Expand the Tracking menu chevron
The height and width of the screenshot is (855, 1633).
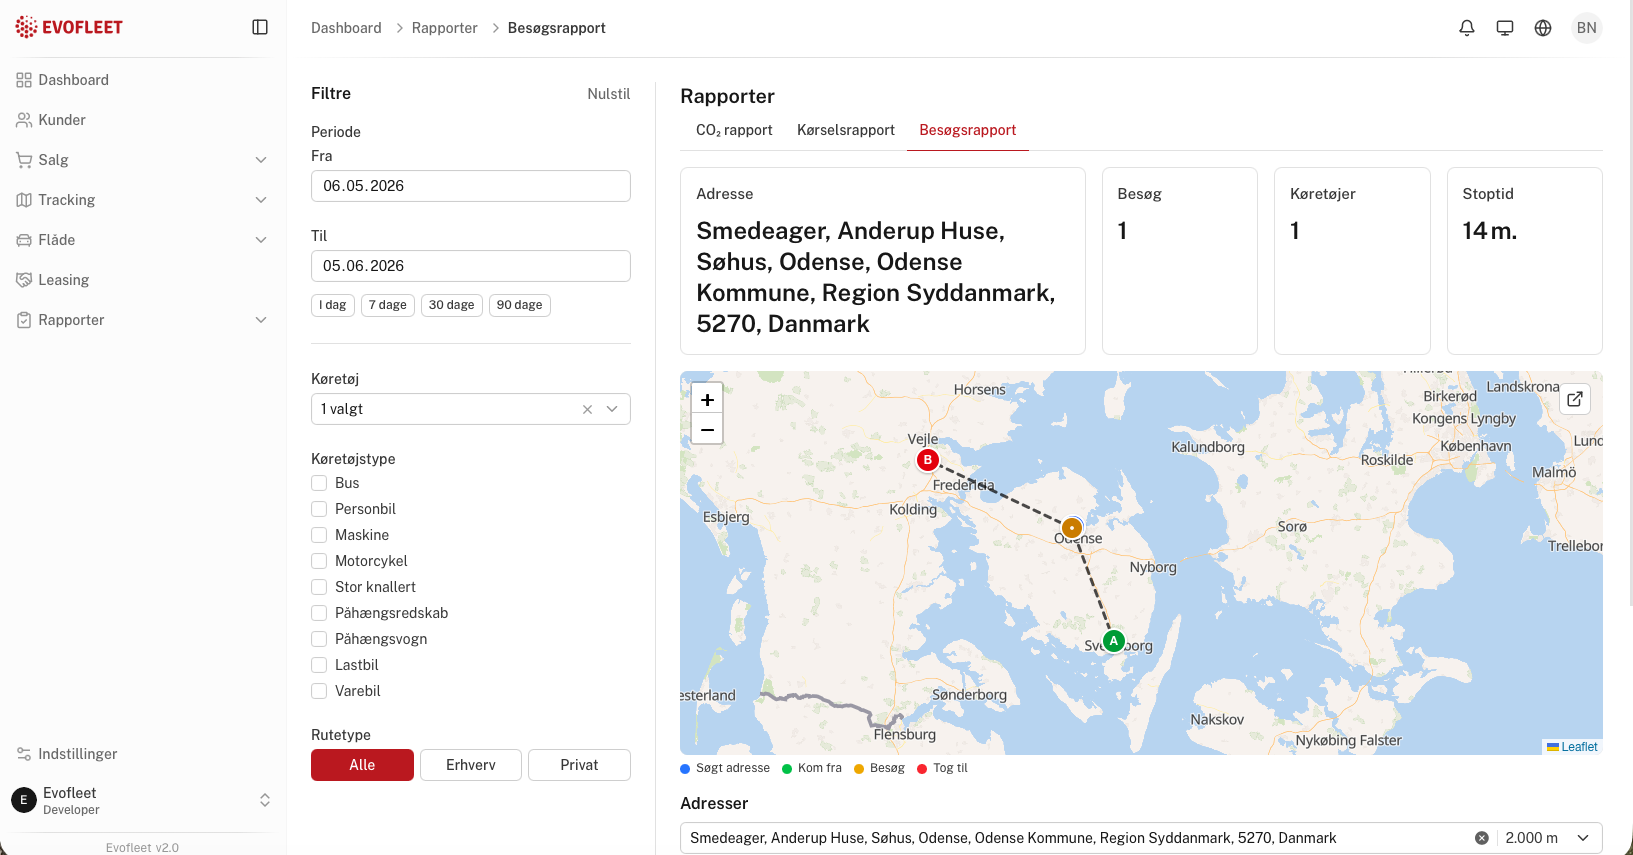[261, 200]
